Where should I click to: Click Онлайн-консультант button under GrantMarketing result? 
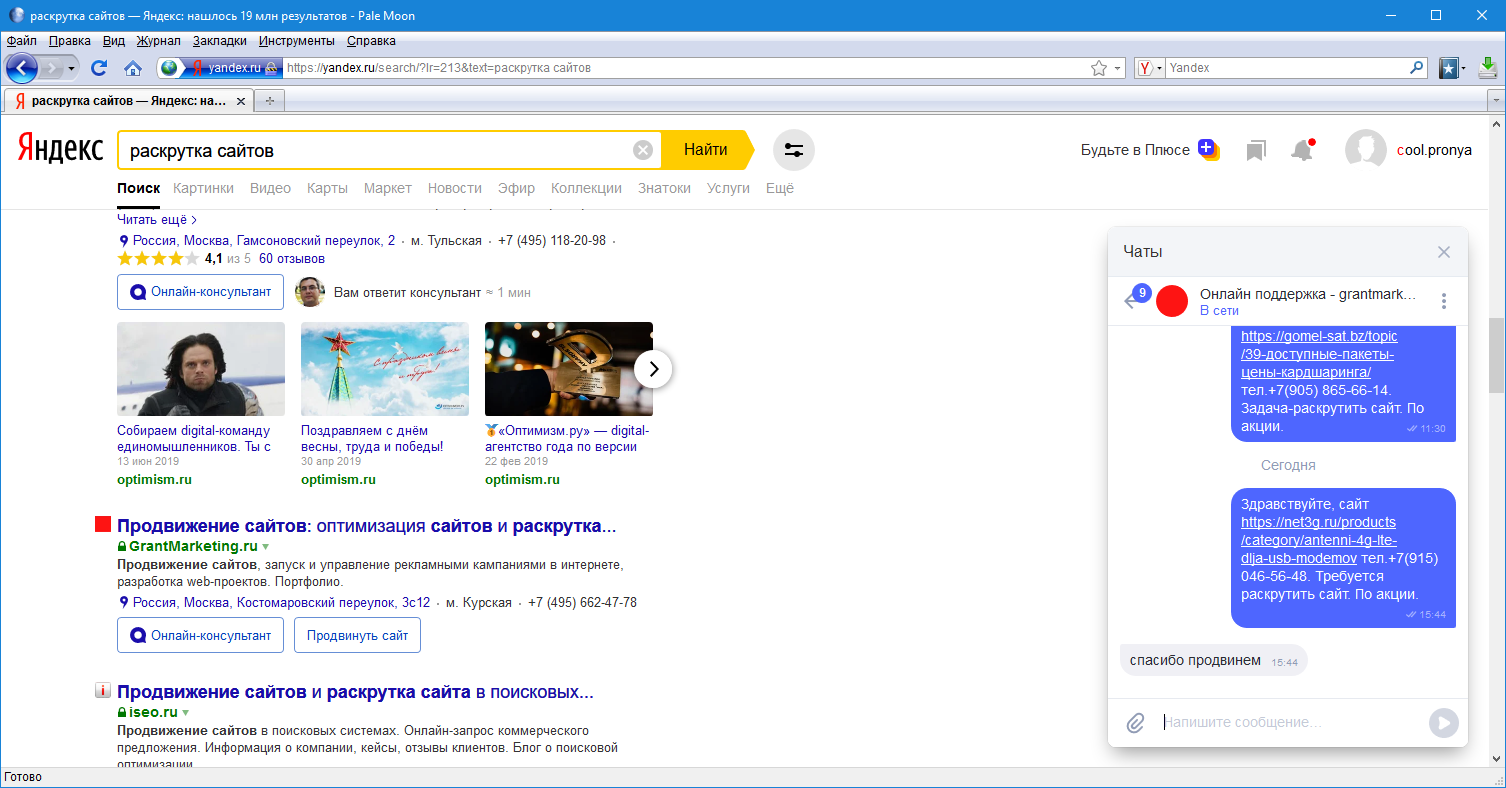tap(200, 635)
